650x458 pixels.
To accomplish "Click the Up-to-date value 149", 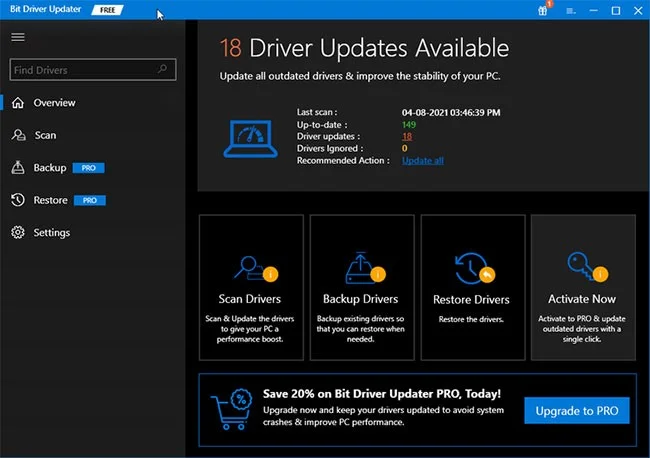I will [x=409, y=124].
